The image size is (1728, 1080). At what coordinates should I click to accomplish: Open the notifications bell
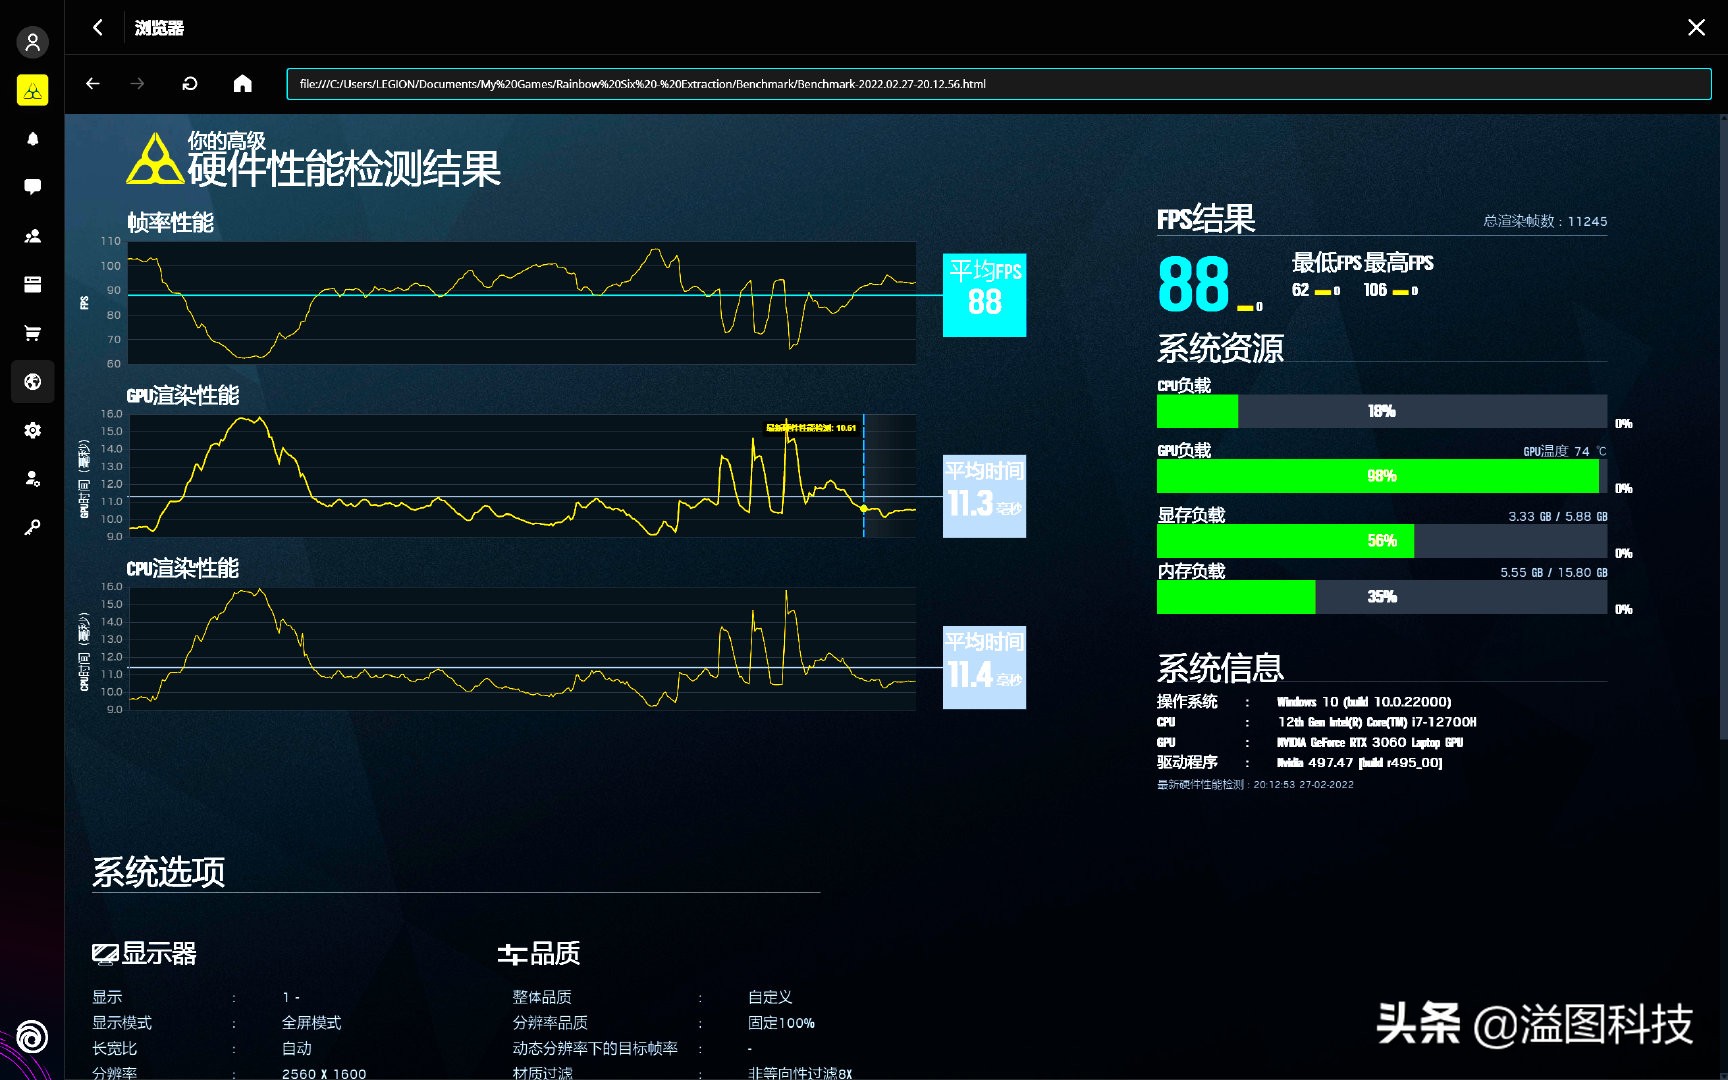coord(33,138)
